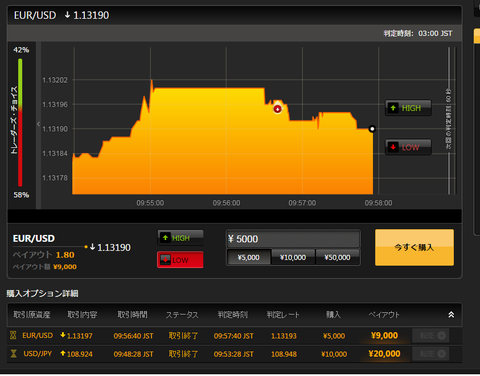The height and width of the screenshot is (376, 480).
Task: Click the 購入オプション詳細 section heading
Action: pyautogui.click(x=42, y=293)
